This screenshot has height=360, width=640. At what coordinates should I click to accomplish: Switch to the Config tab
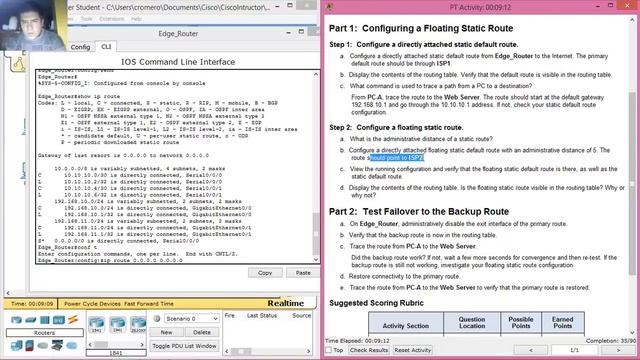(x=80, y=47)
